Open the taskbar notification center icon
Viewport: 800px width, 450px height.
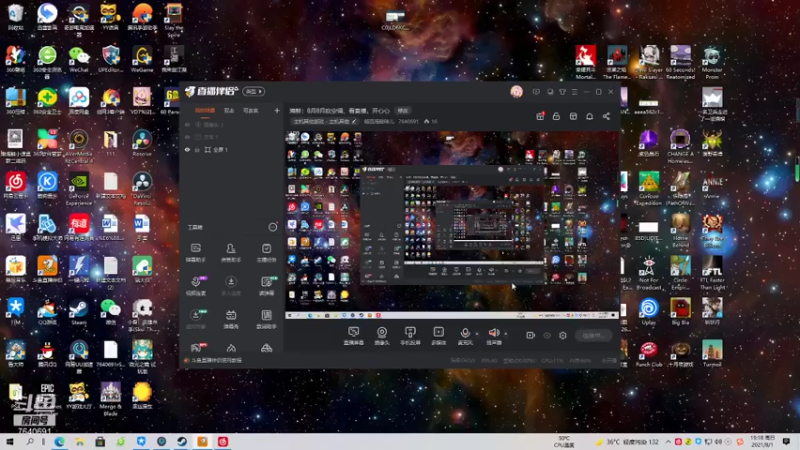point(786,442)
